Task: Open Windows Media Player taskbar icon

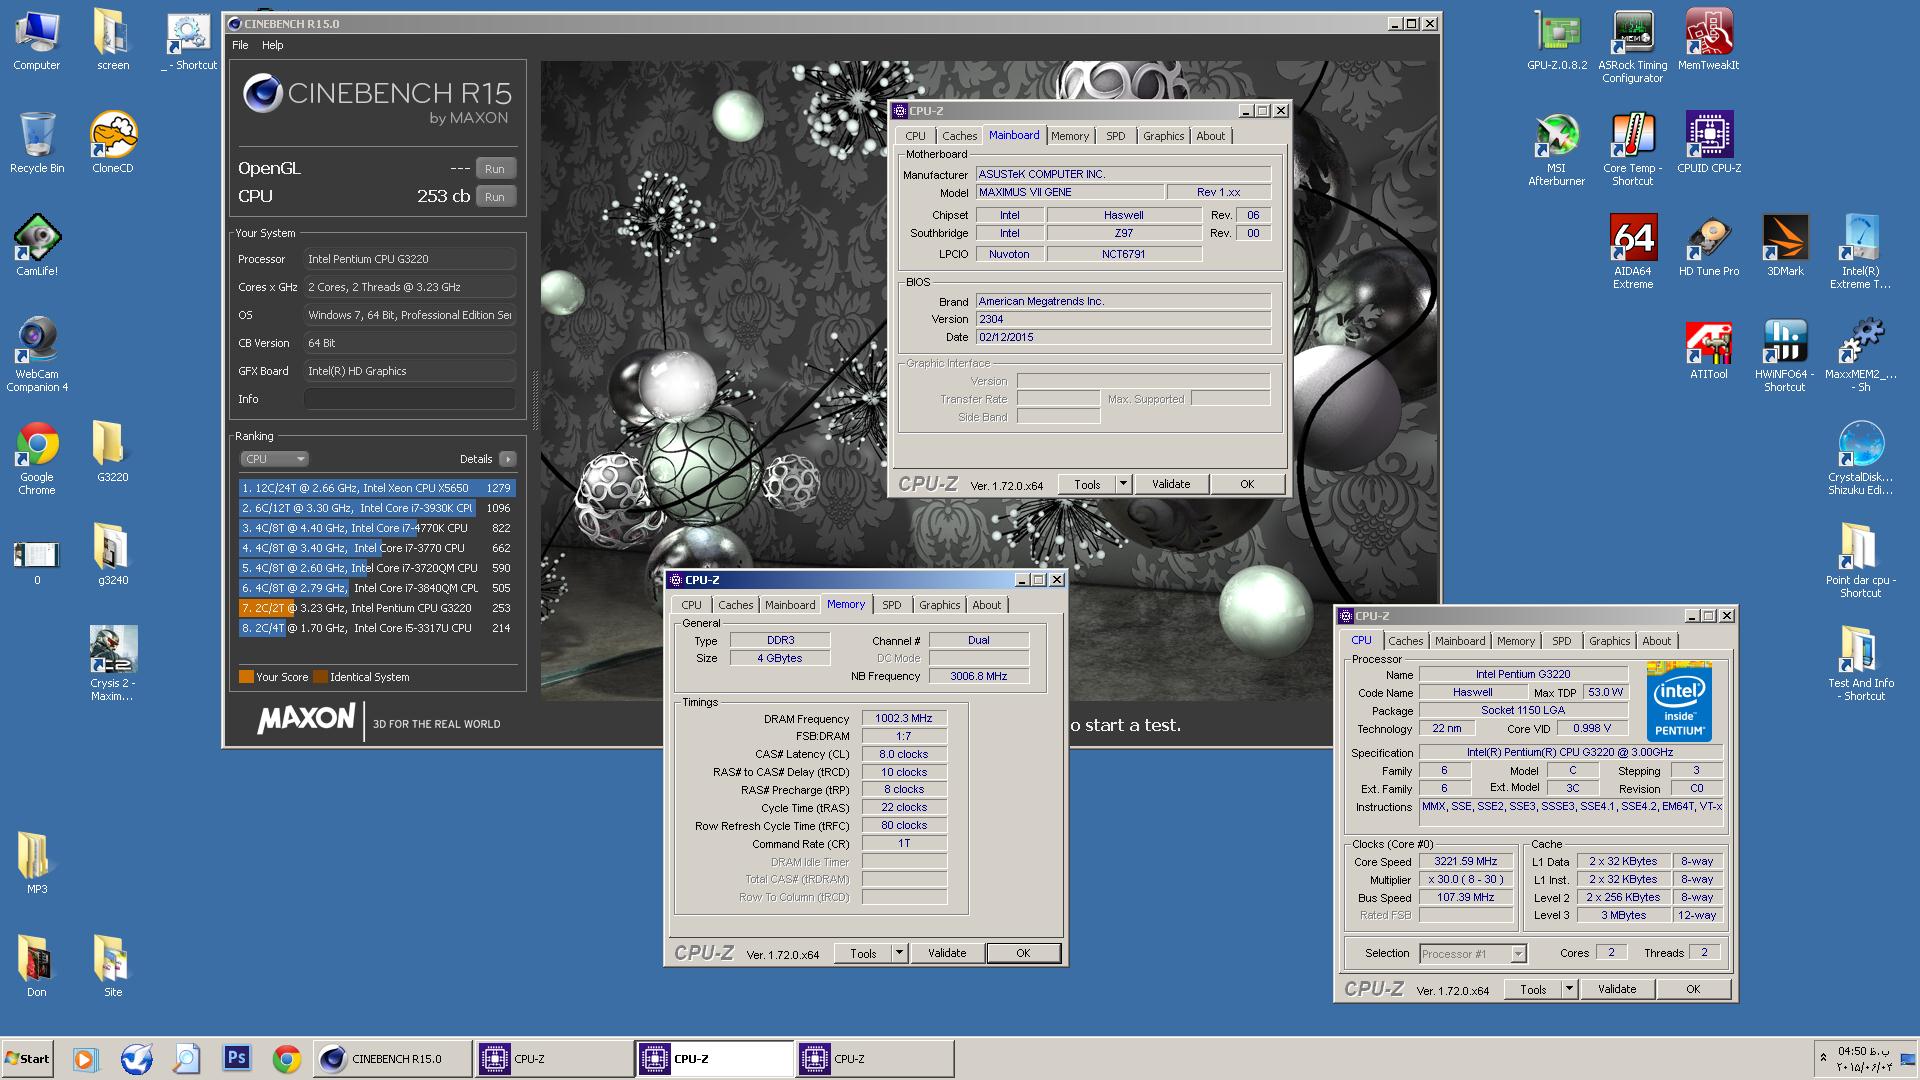Action: click(85, 1058)
